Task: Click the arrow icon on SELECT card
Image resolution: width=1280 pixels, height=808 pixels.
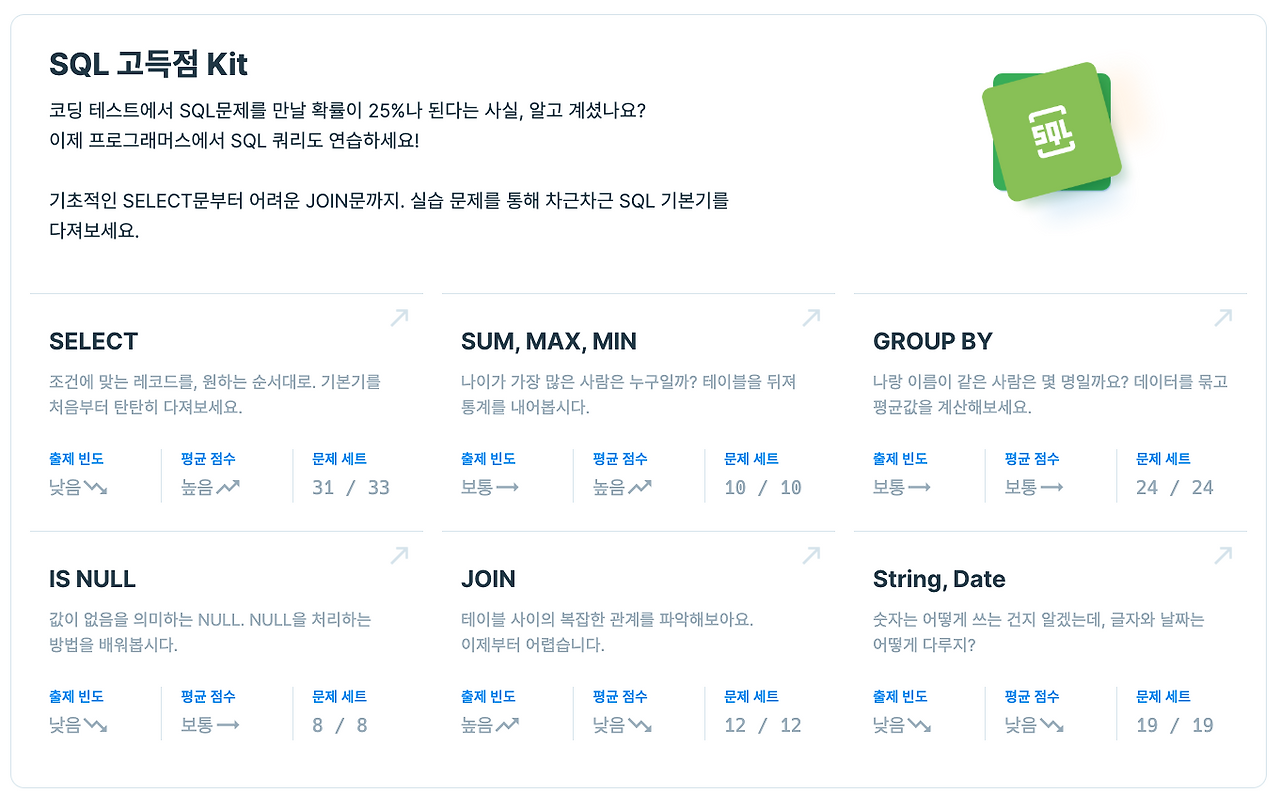Action: [399, 318]
